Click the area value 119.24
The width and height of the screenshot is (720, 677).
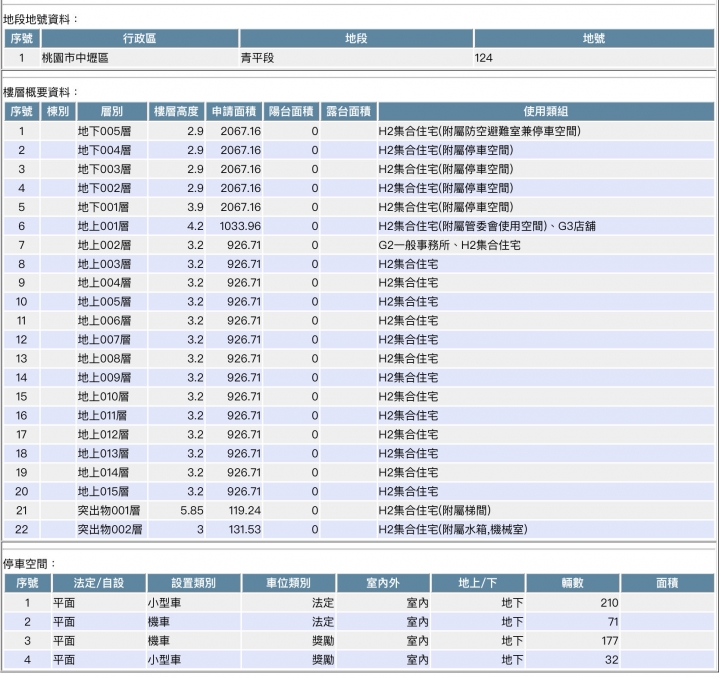pos(245,510)
